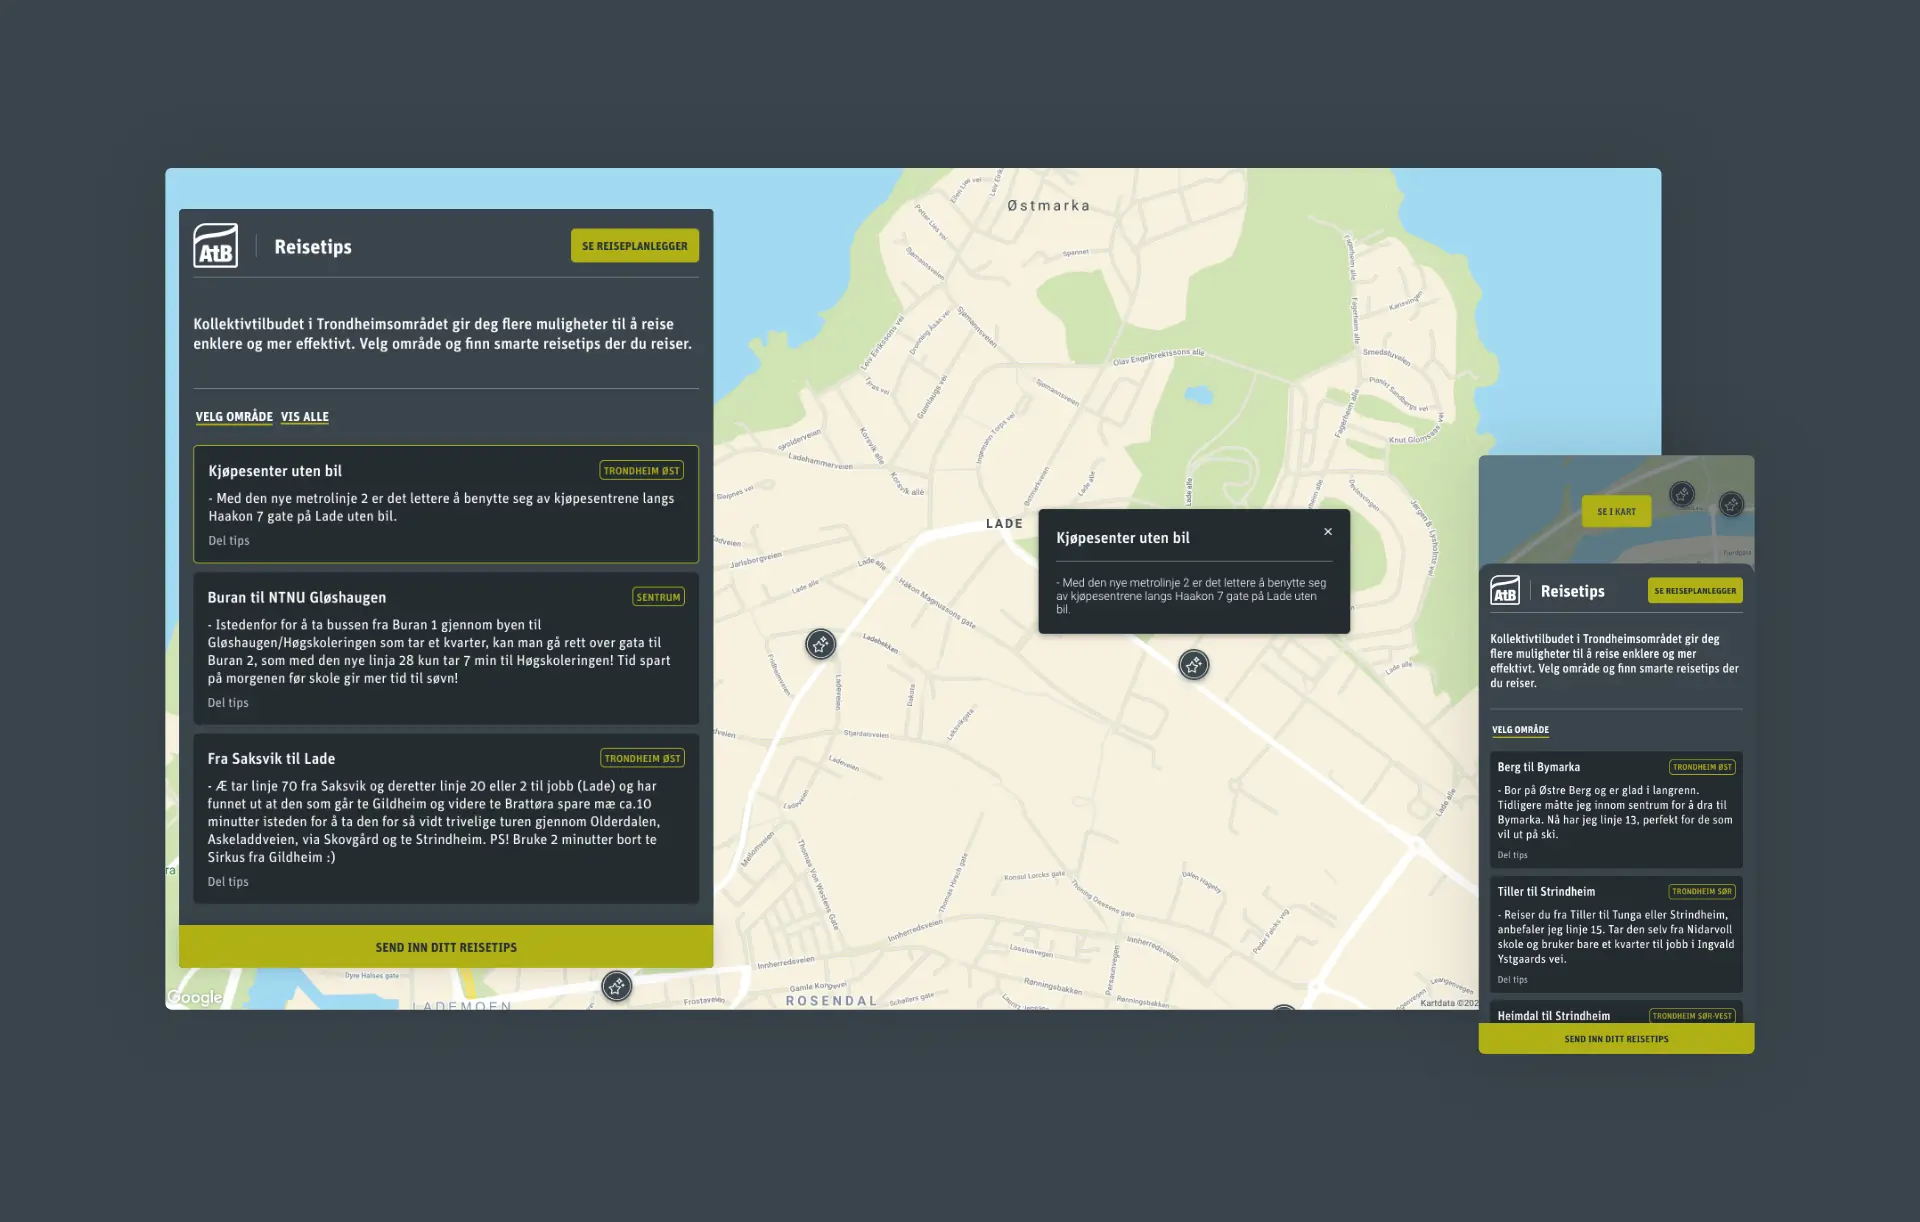Open Velg område filter in mobile panel

(x=1520, y=730)
